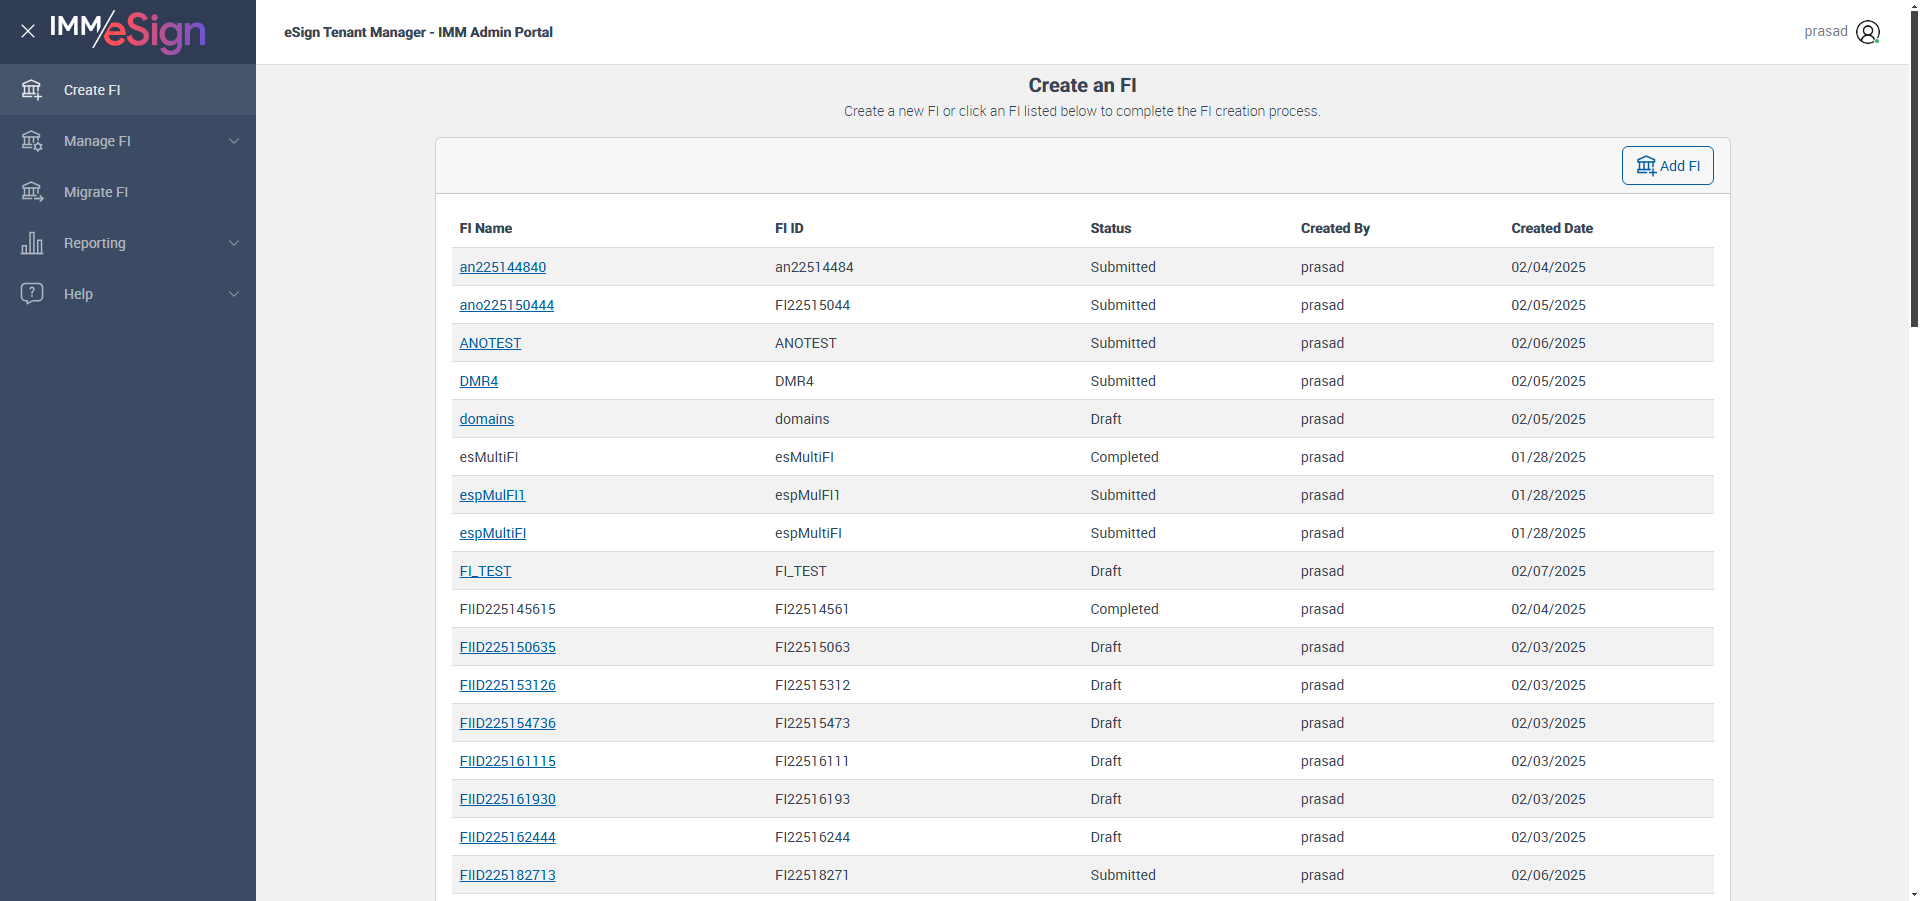Click the Help question bubble icon
Viewport: 1920px width, 901px height.
[x=32, y=294]
